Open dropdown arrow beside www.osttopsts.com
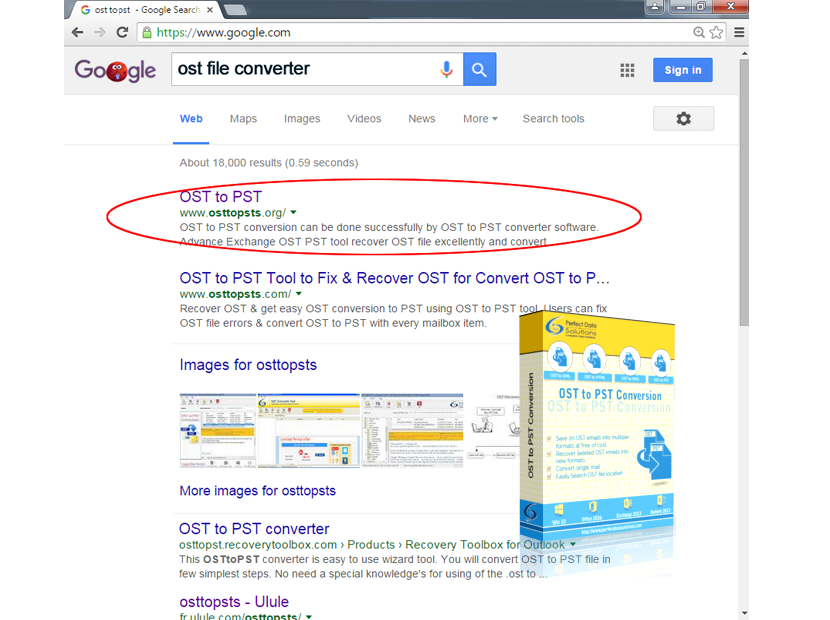 (x=299, y=293)
